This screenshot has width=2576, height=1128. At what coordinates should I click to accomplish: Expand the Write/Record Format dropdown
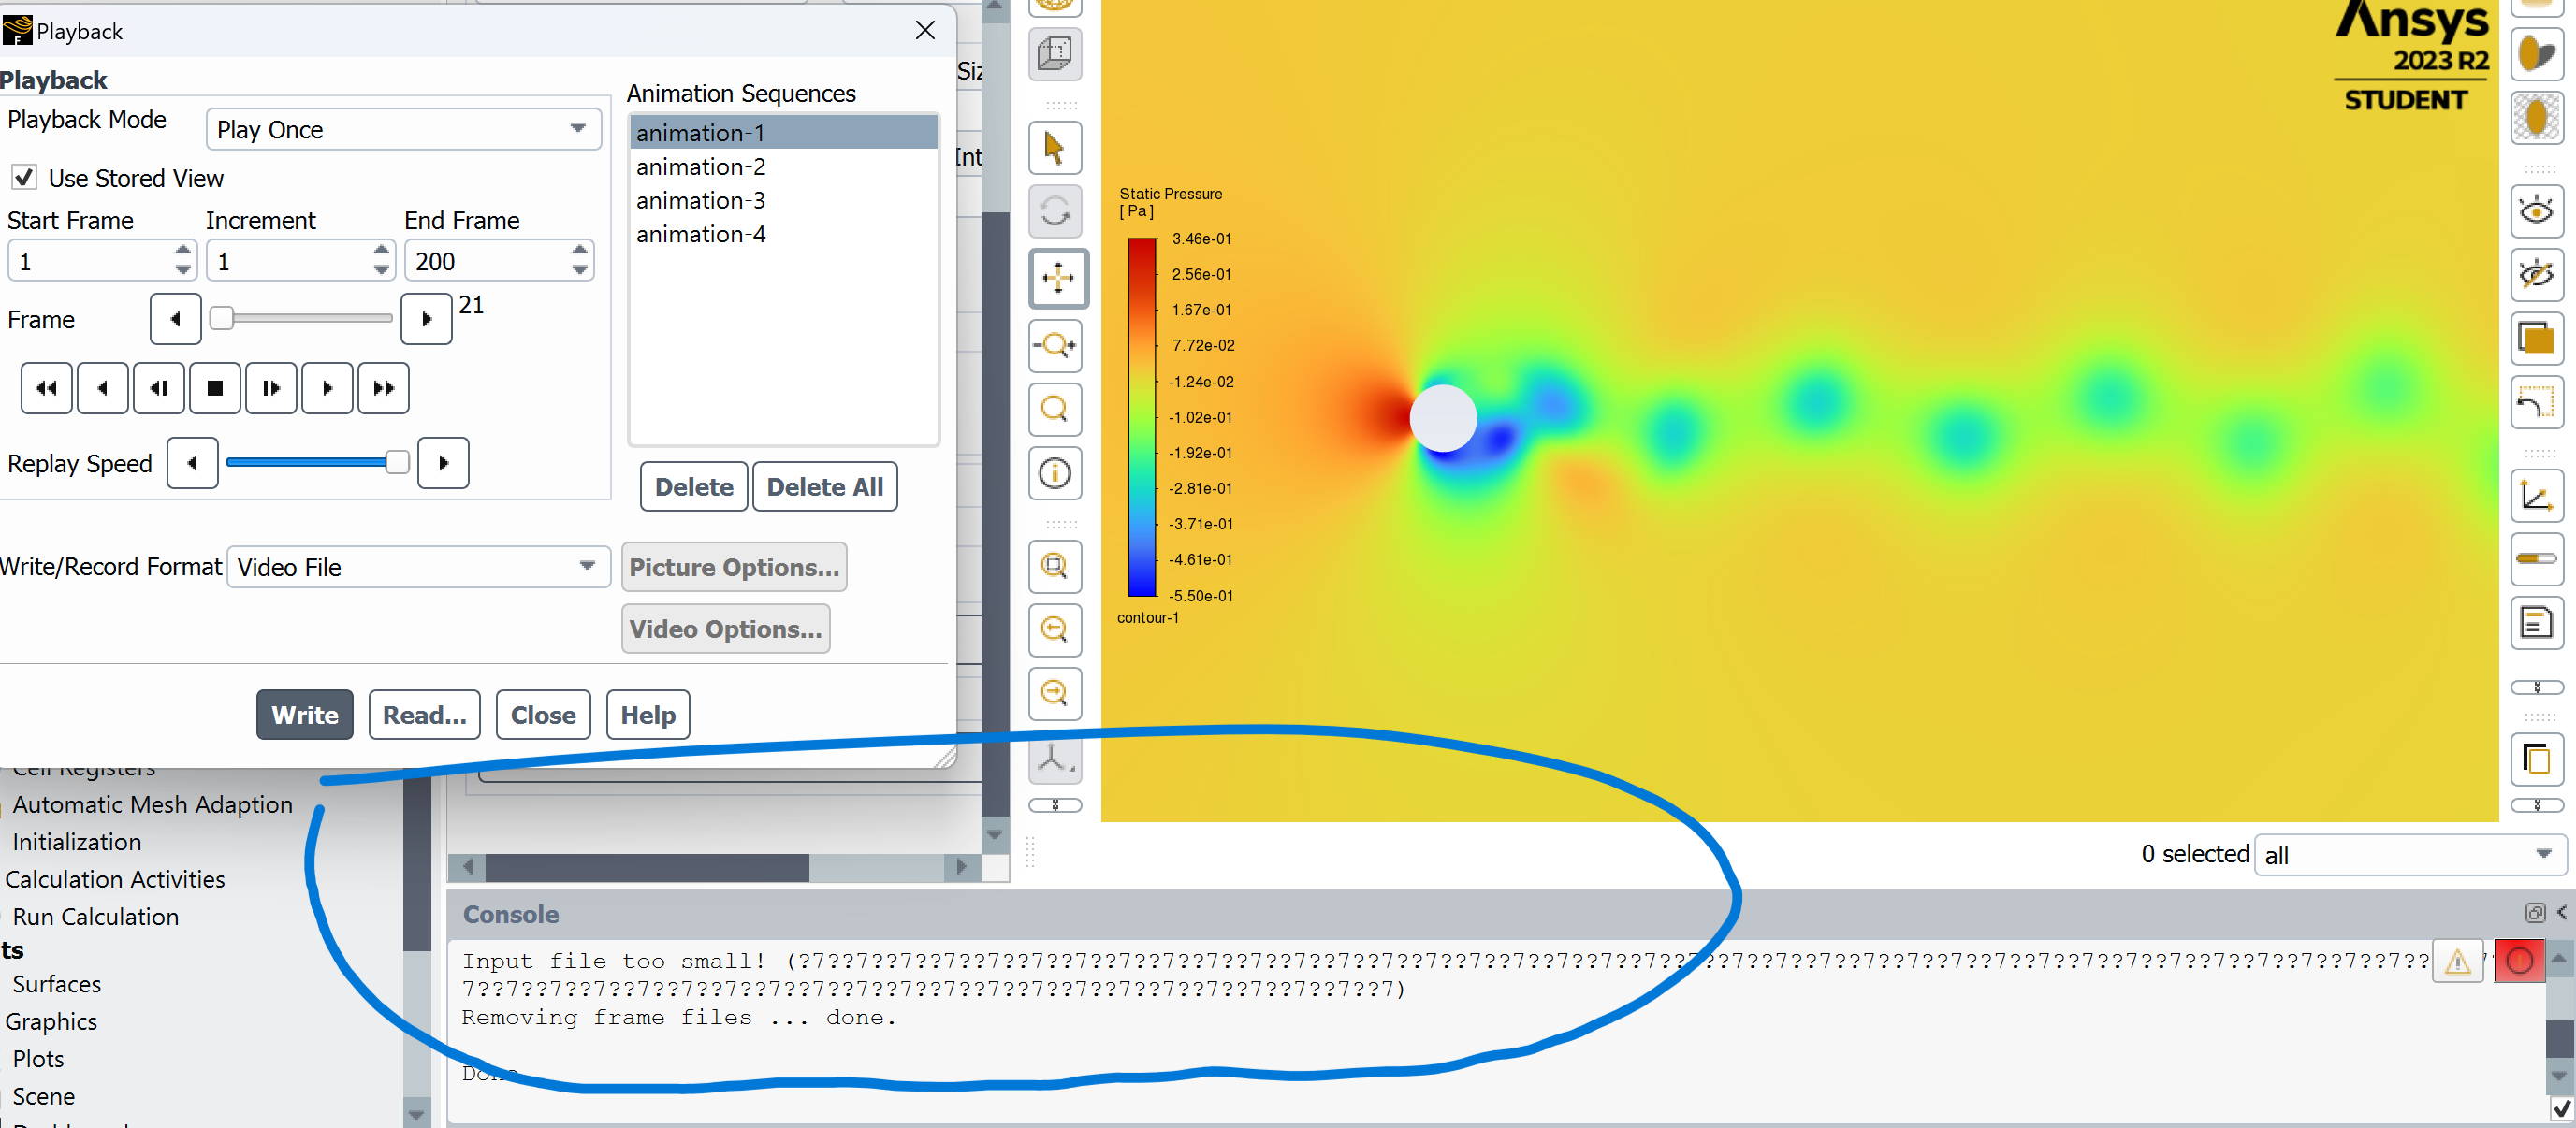(417, 567)
